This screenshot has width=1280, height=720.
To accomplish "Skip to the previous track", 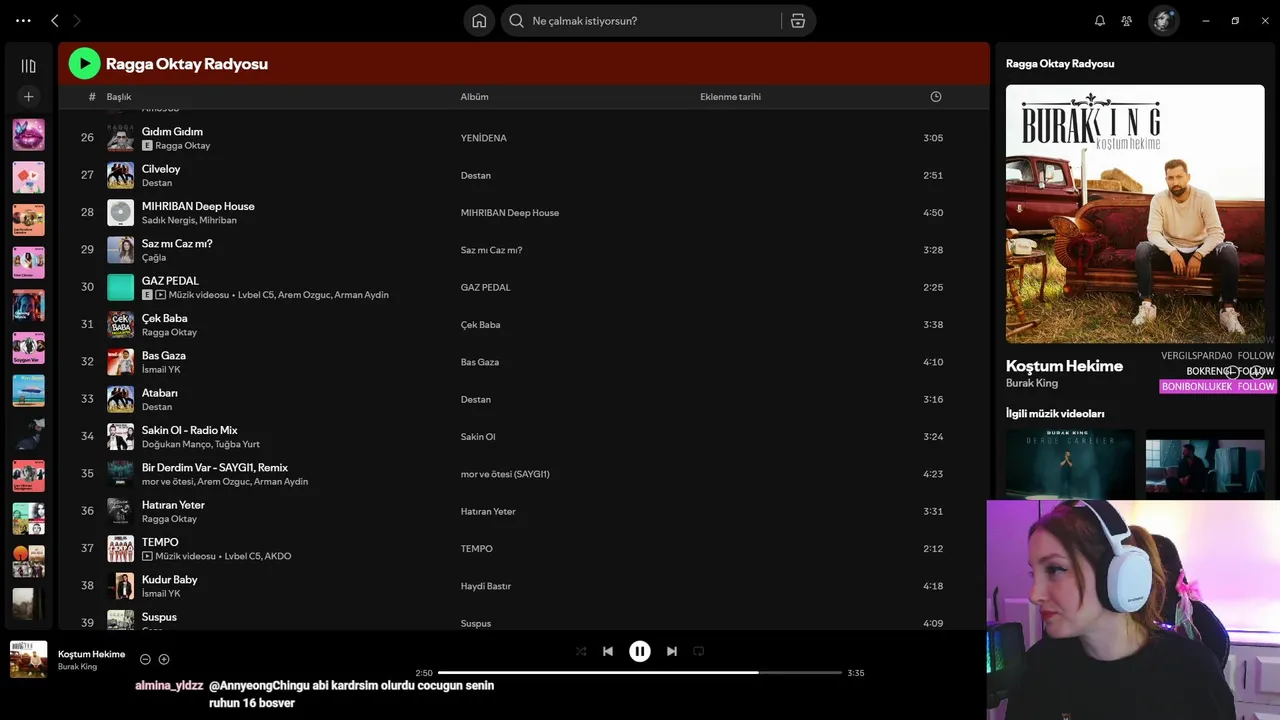I will click(x=608, y=651).
